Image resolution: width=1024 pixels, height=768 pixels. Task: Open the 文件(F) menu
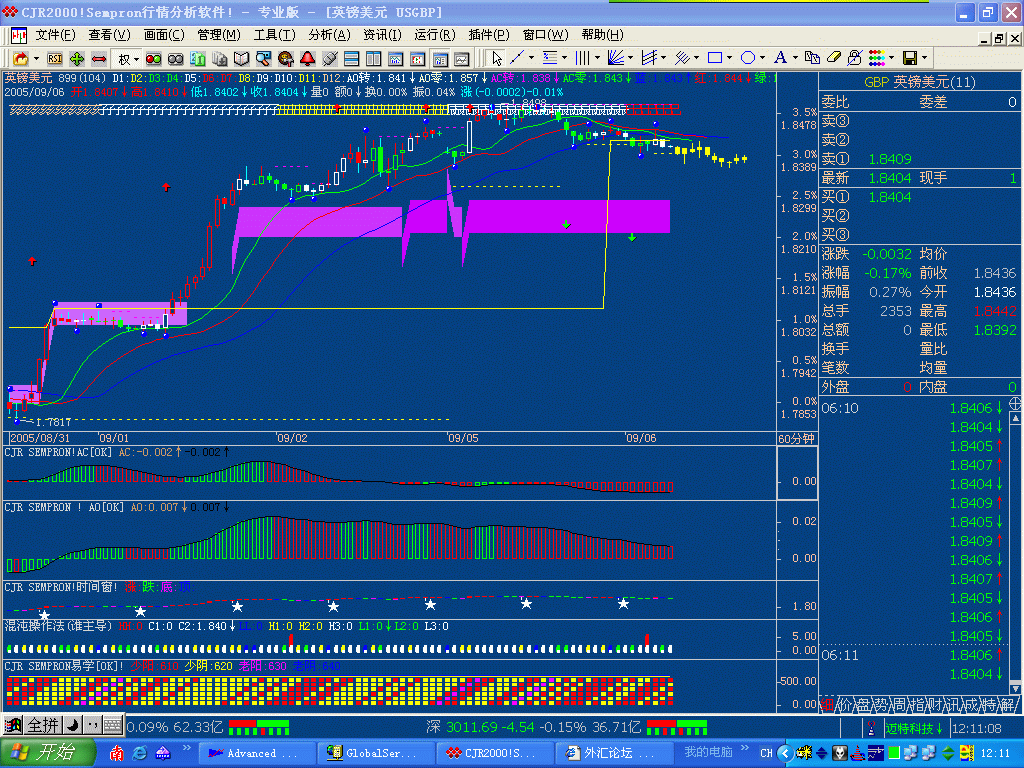[x=55, y=35]
